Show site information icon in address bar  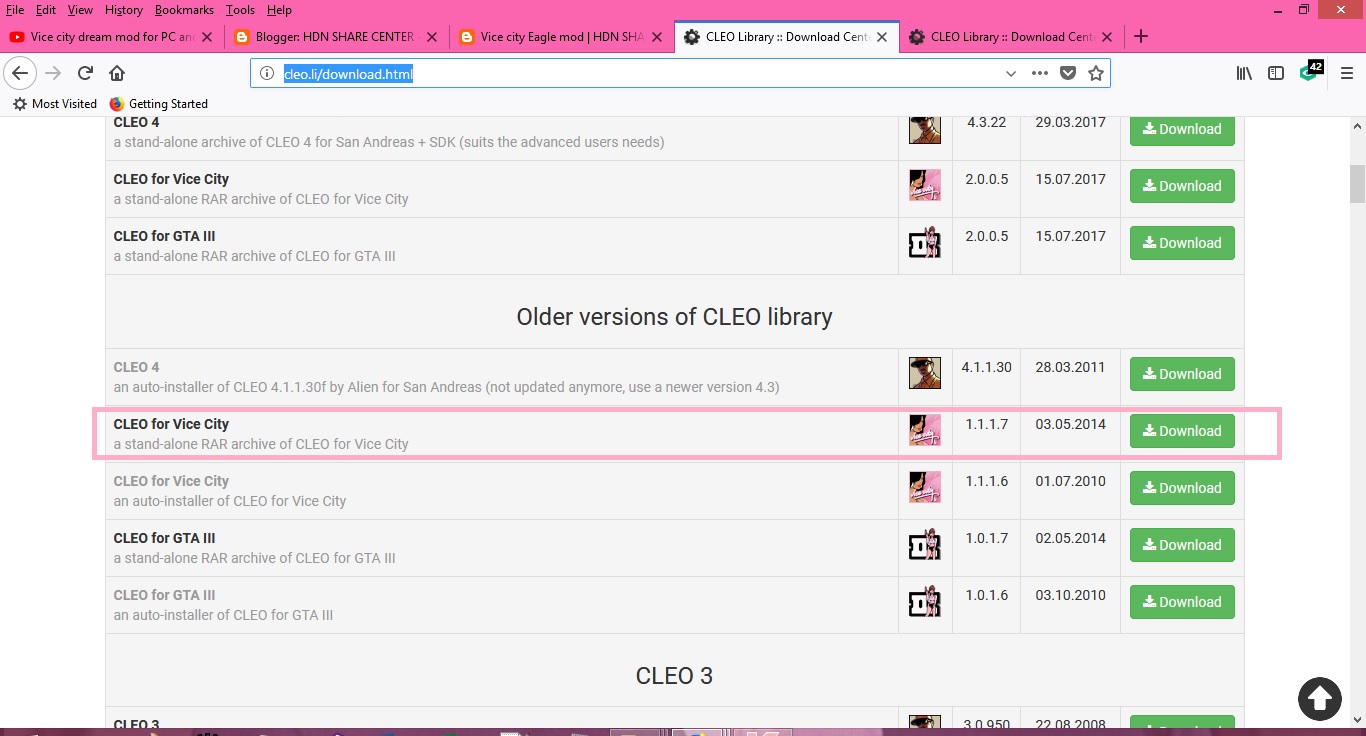(266, 73)
